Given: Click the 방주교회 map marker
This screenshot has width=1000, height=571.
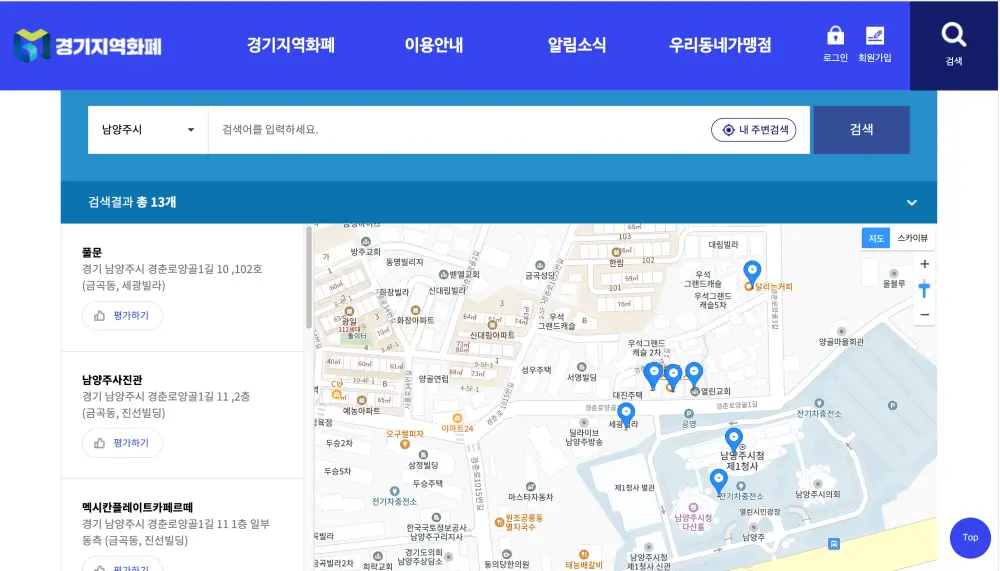Looking at the screenshot, I should (365, 242).
